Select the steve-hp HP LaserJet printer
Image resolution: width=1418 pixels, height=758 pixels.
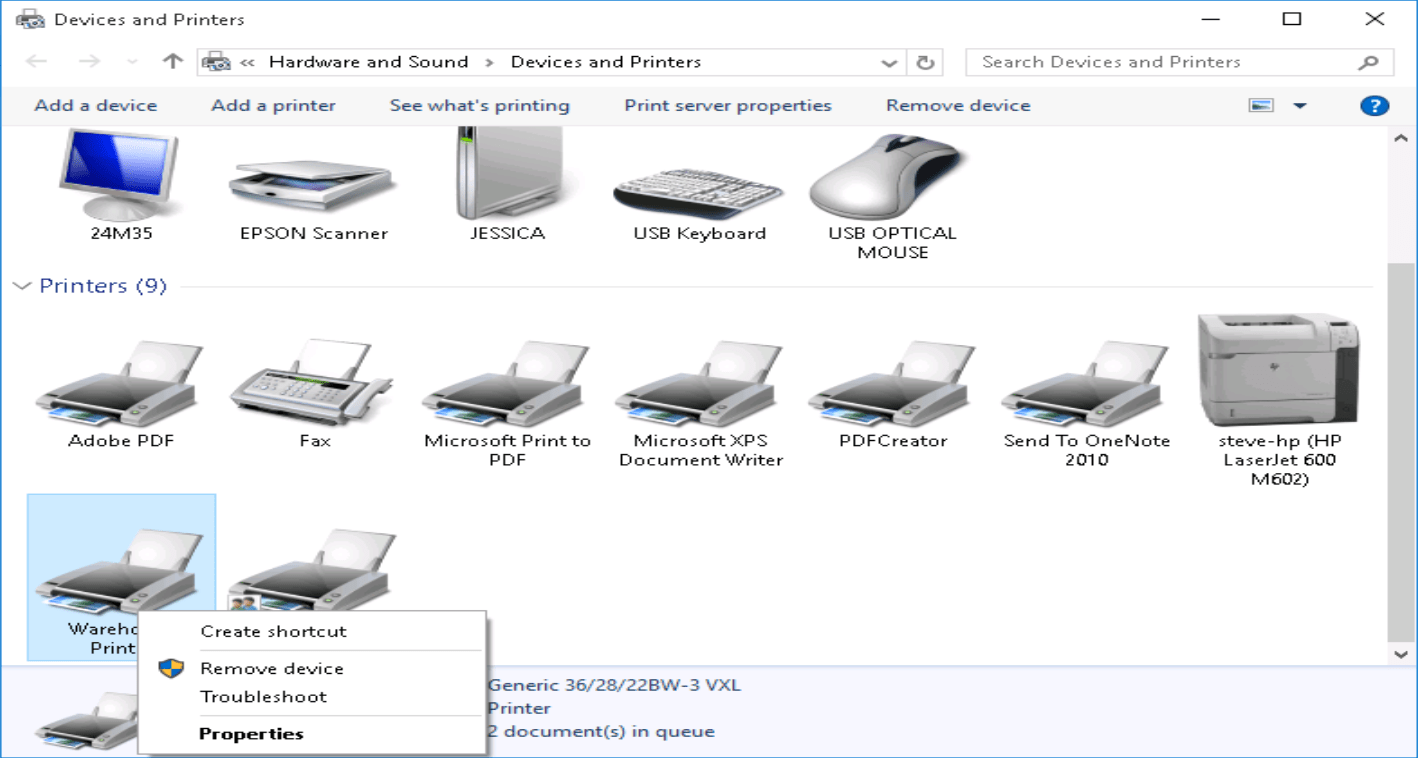(x=1279, y=370)
